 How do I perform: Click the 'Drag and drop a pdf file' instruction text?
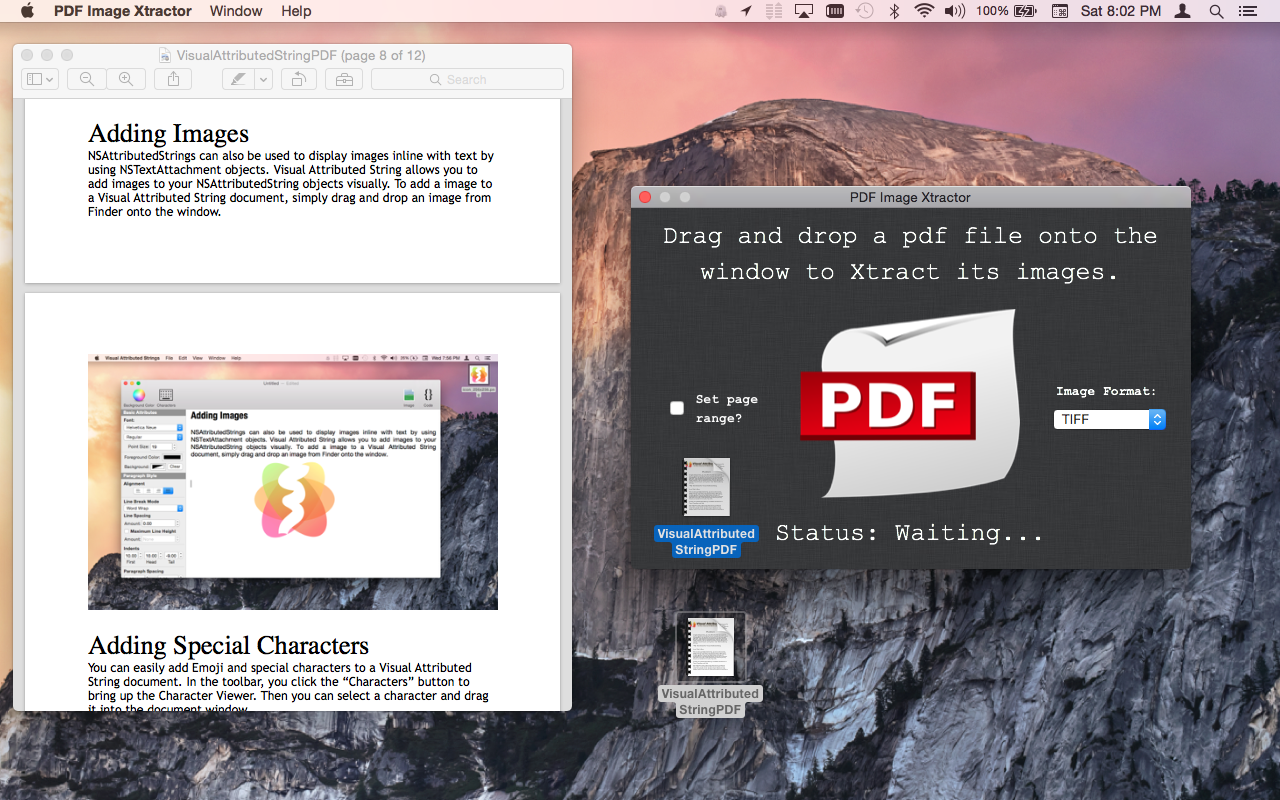click(x=910, y=254)
